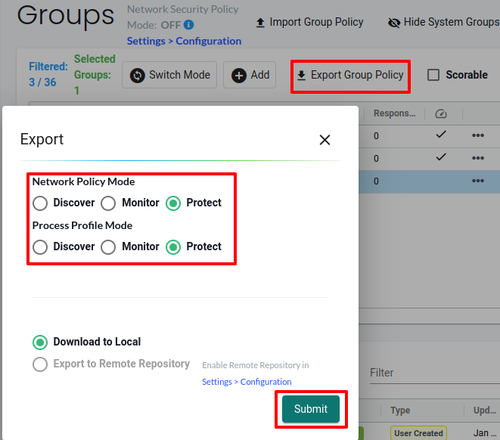500x440 pixels.
Task: Click Hide System Groups
Action: pyautogui.click(x=444, y=22)
